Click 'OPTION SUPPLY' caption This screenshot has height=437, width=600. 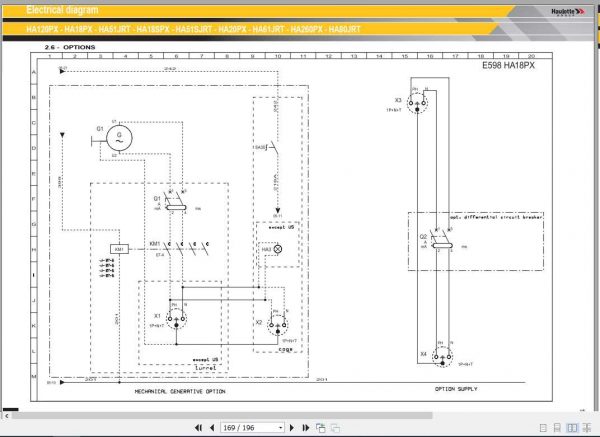pos(456,389)
